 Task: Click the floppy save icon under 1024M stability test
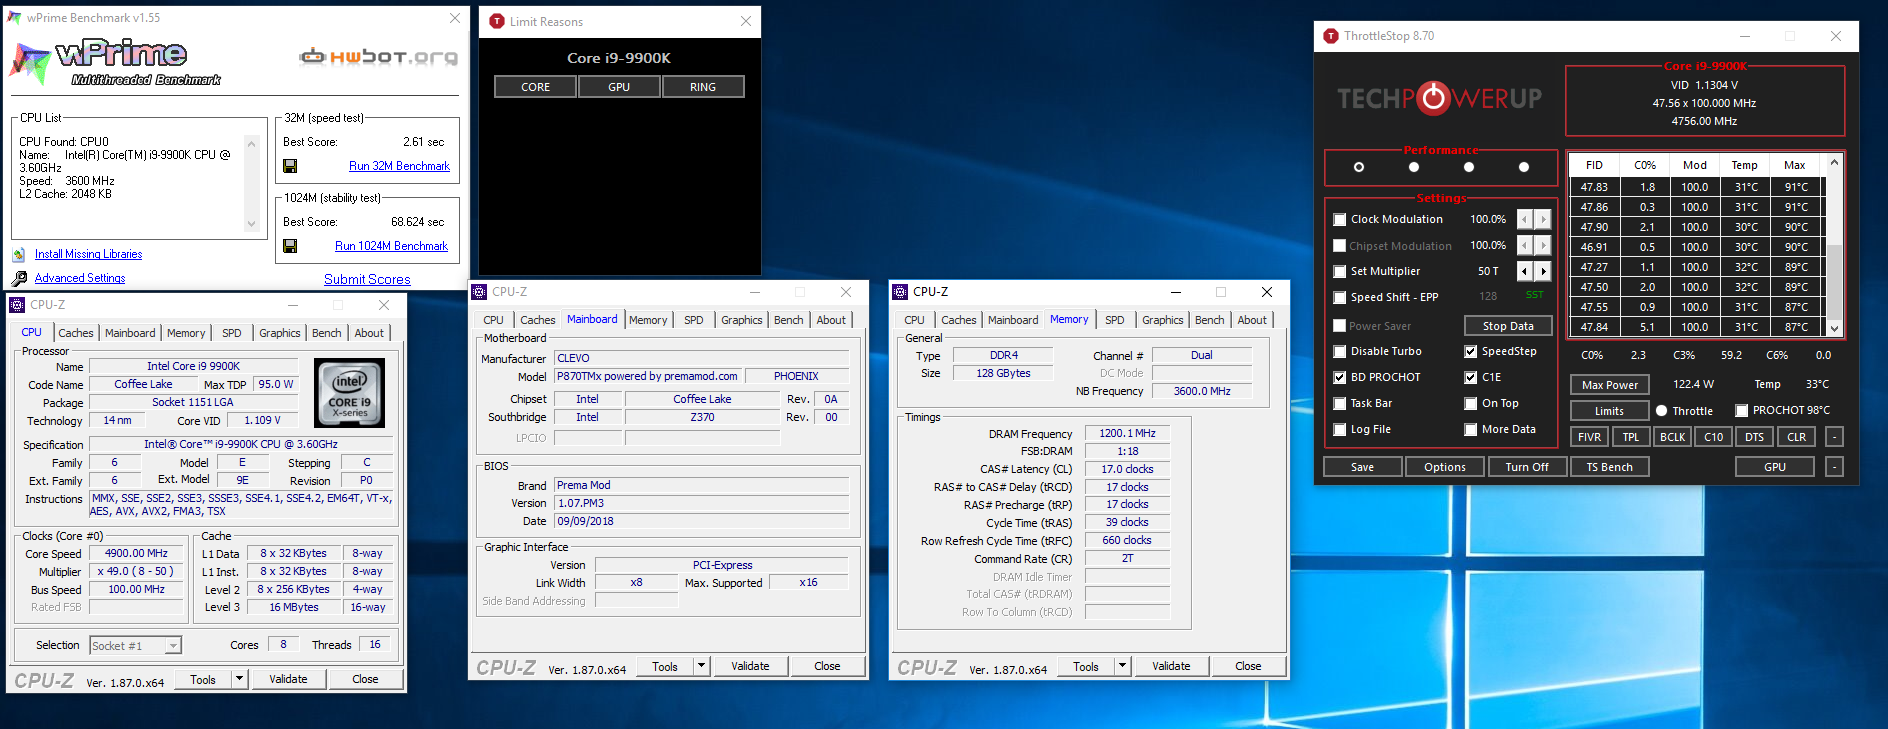pyautogui.click(x=290, y=246)
